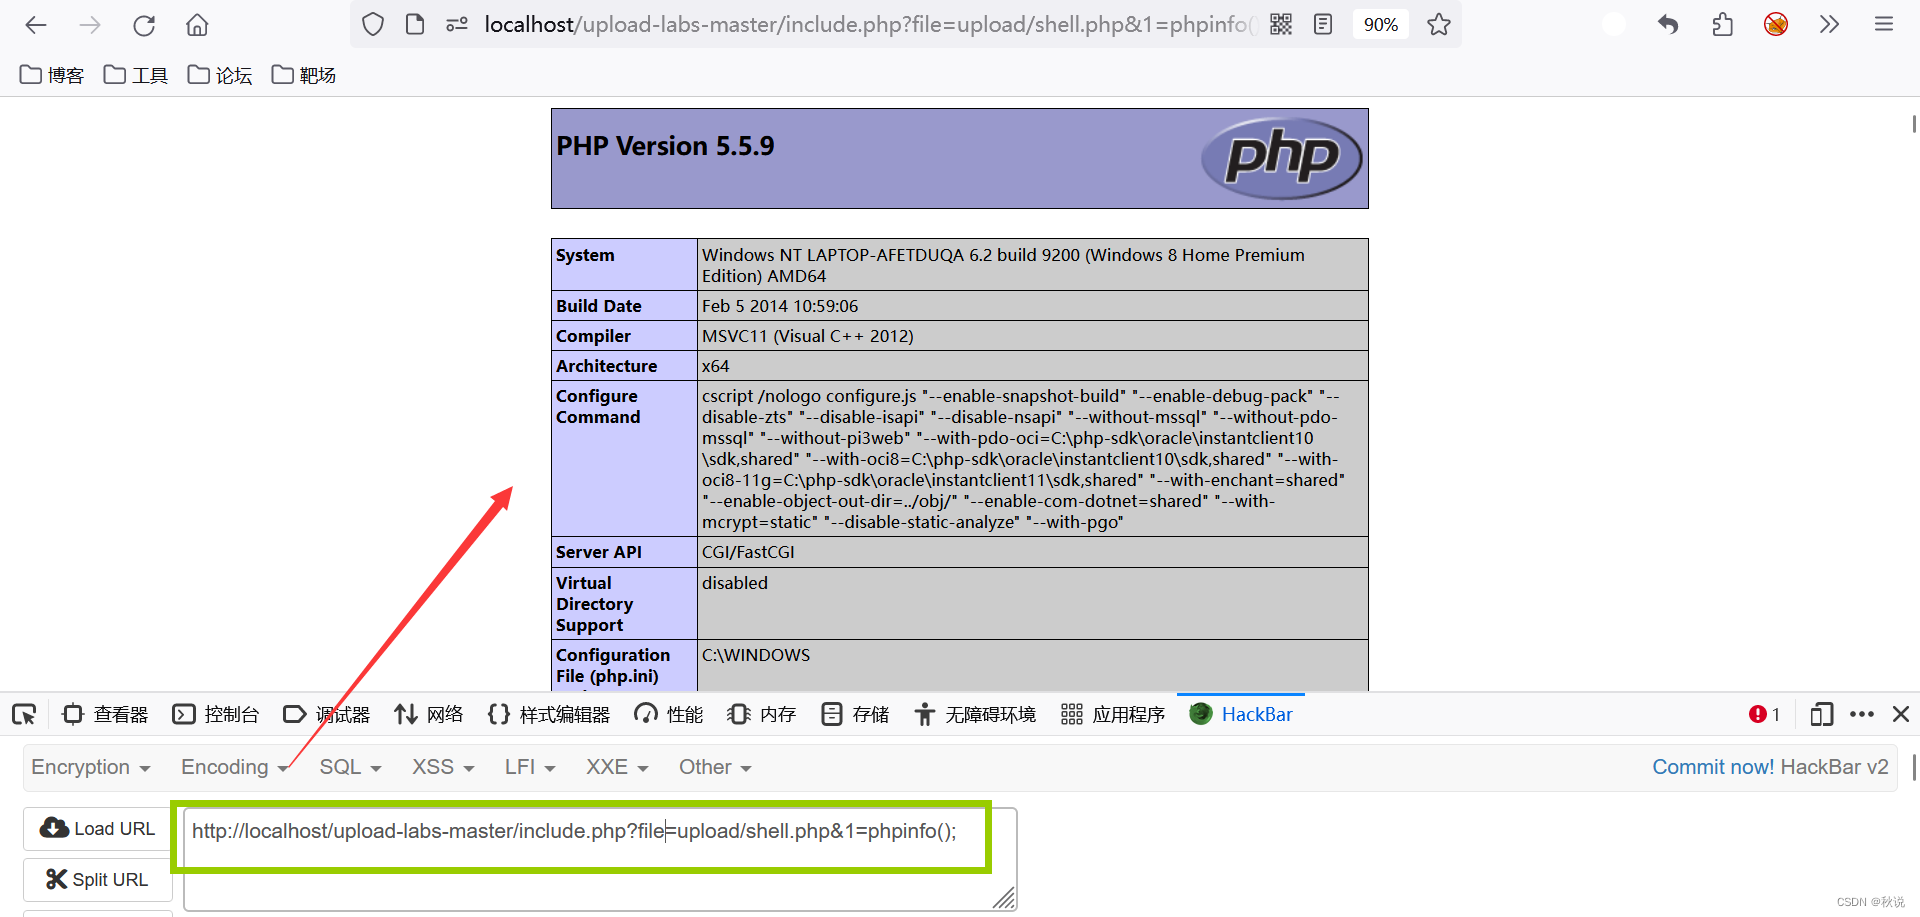Click the 90% zoom level indicator
Viewport: 1920px width, 917px height.
click(1381, 24)
